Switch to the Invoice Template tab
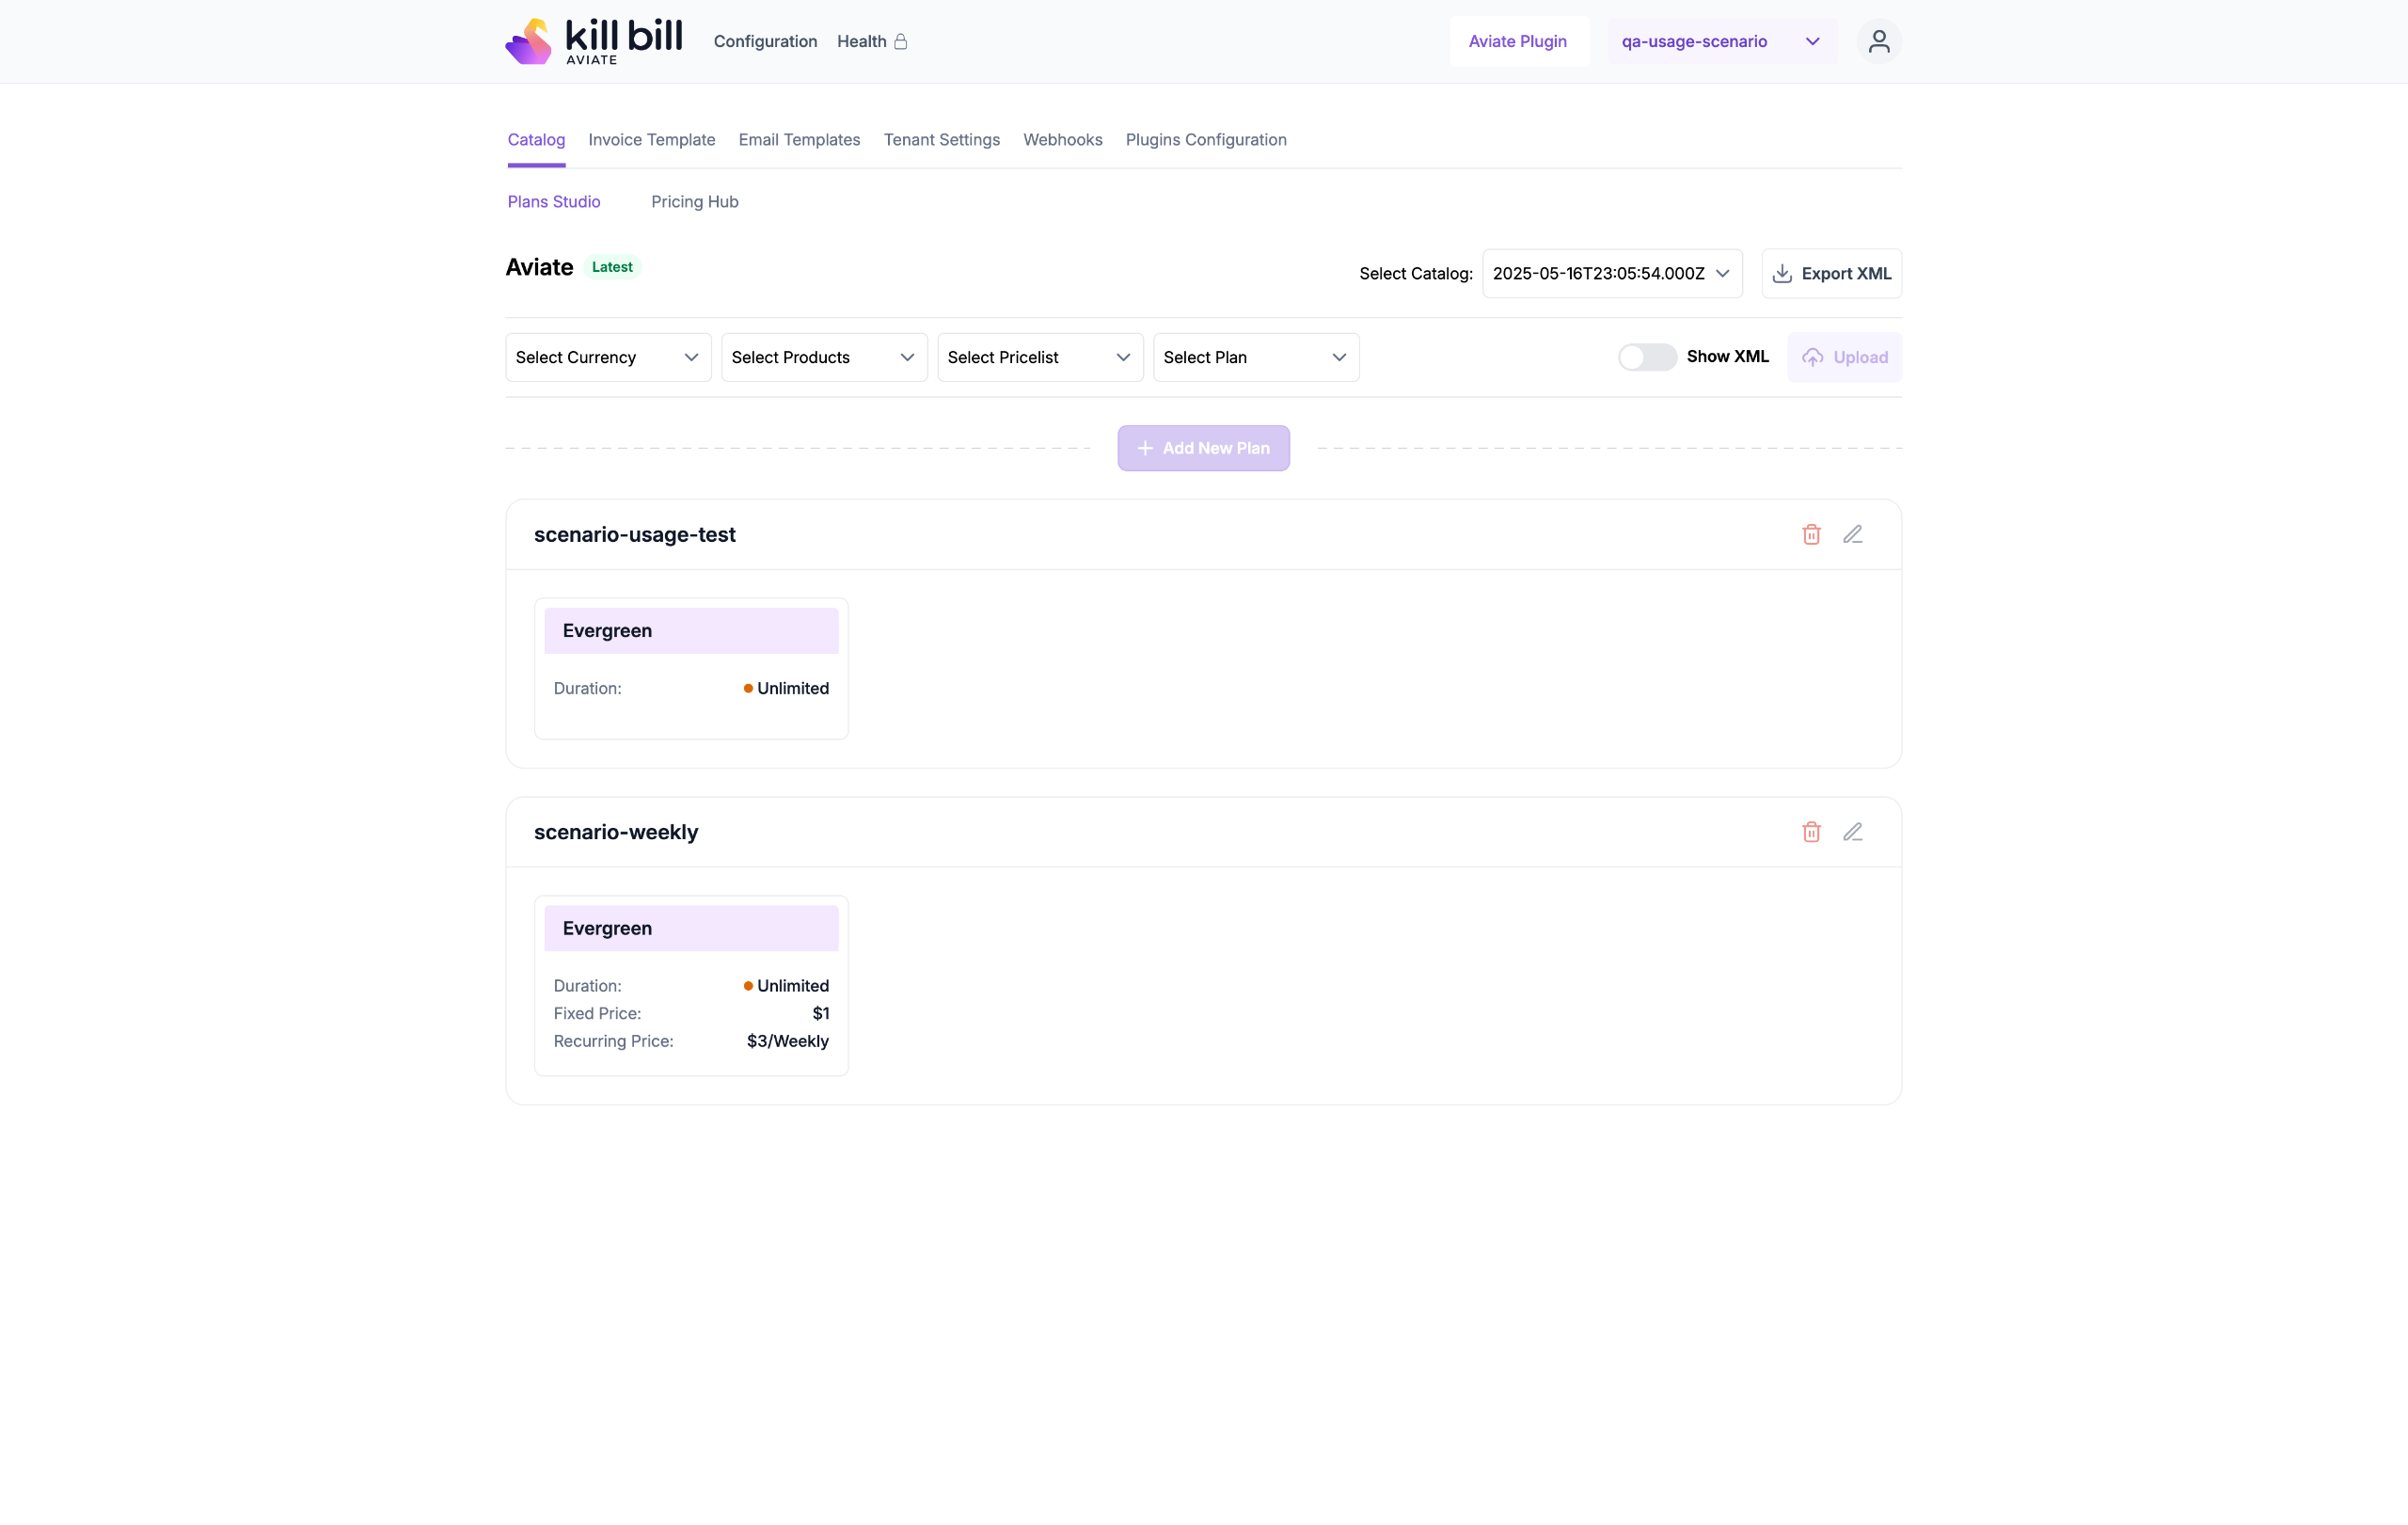This screenshot has height=1525, width=2408. click(x=651, y=140)
